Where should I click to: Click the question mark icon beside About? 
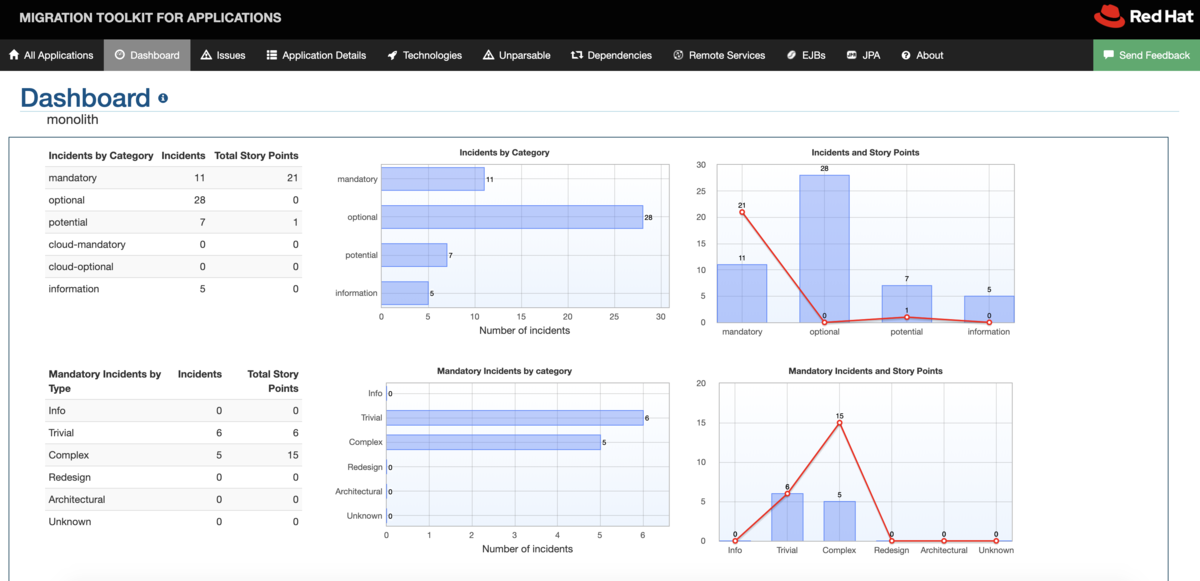pos(906,55)
